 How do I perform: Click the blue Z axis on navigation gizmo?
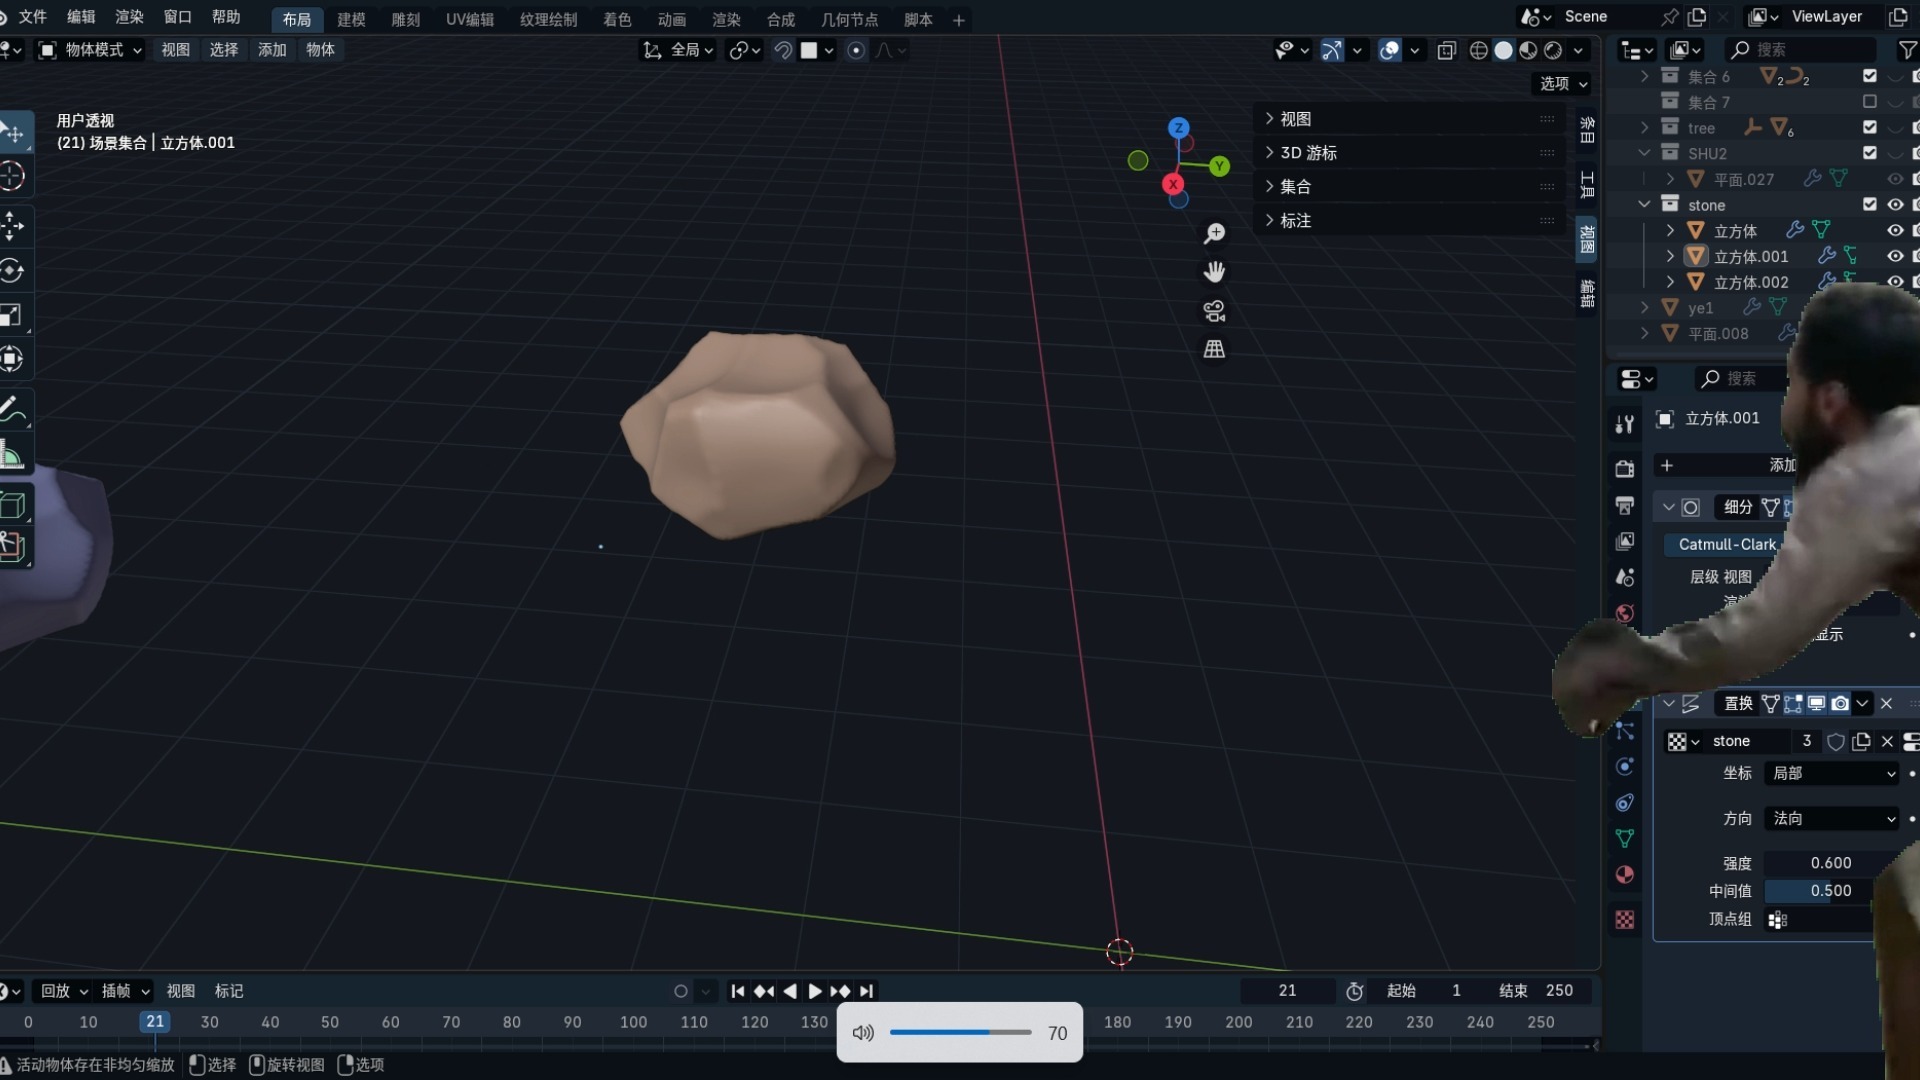point(1179,128)
